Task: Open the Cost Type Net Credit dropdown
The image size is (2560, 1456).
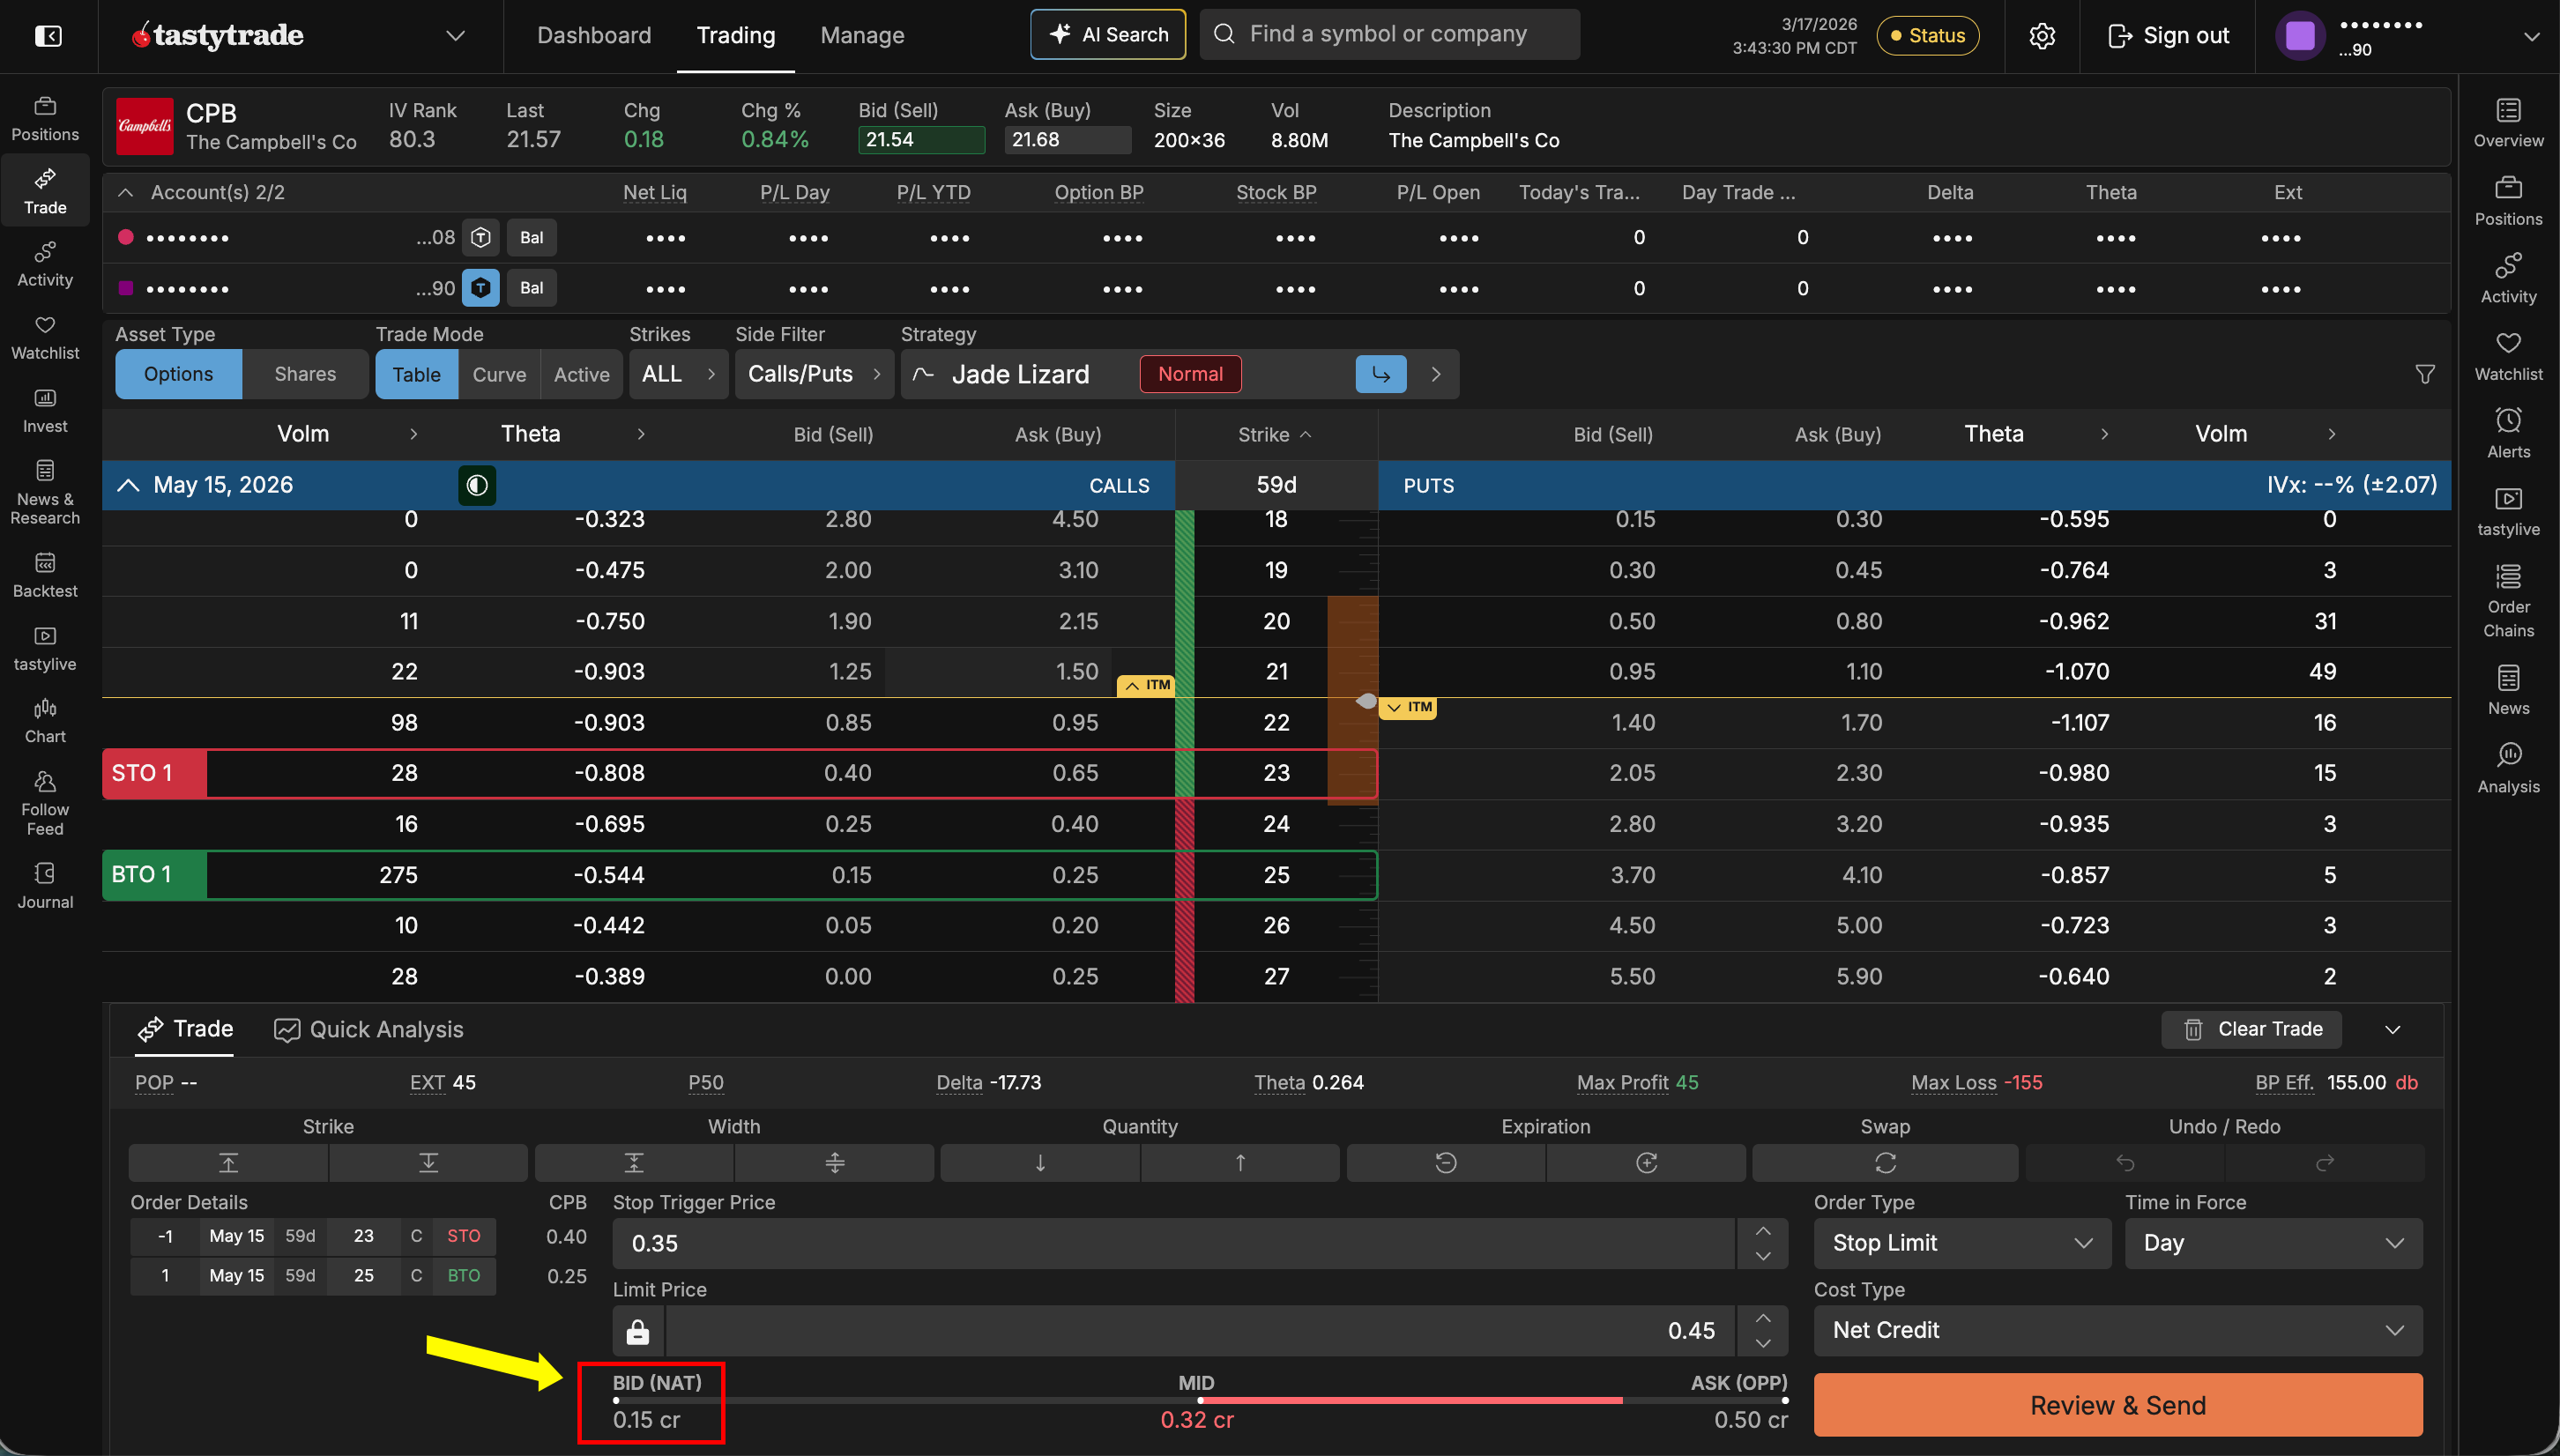Action: 2118,1331
